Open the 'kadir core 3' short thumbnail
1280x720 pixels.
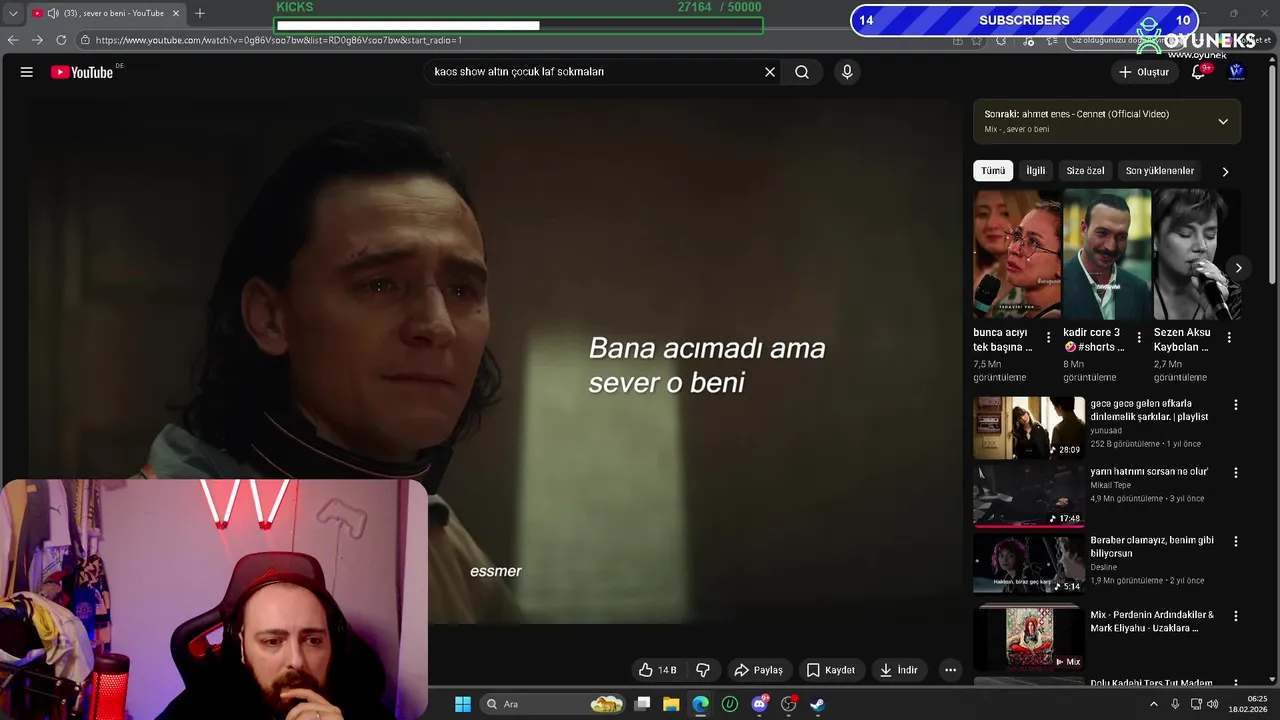click(x=1107, y=255)
